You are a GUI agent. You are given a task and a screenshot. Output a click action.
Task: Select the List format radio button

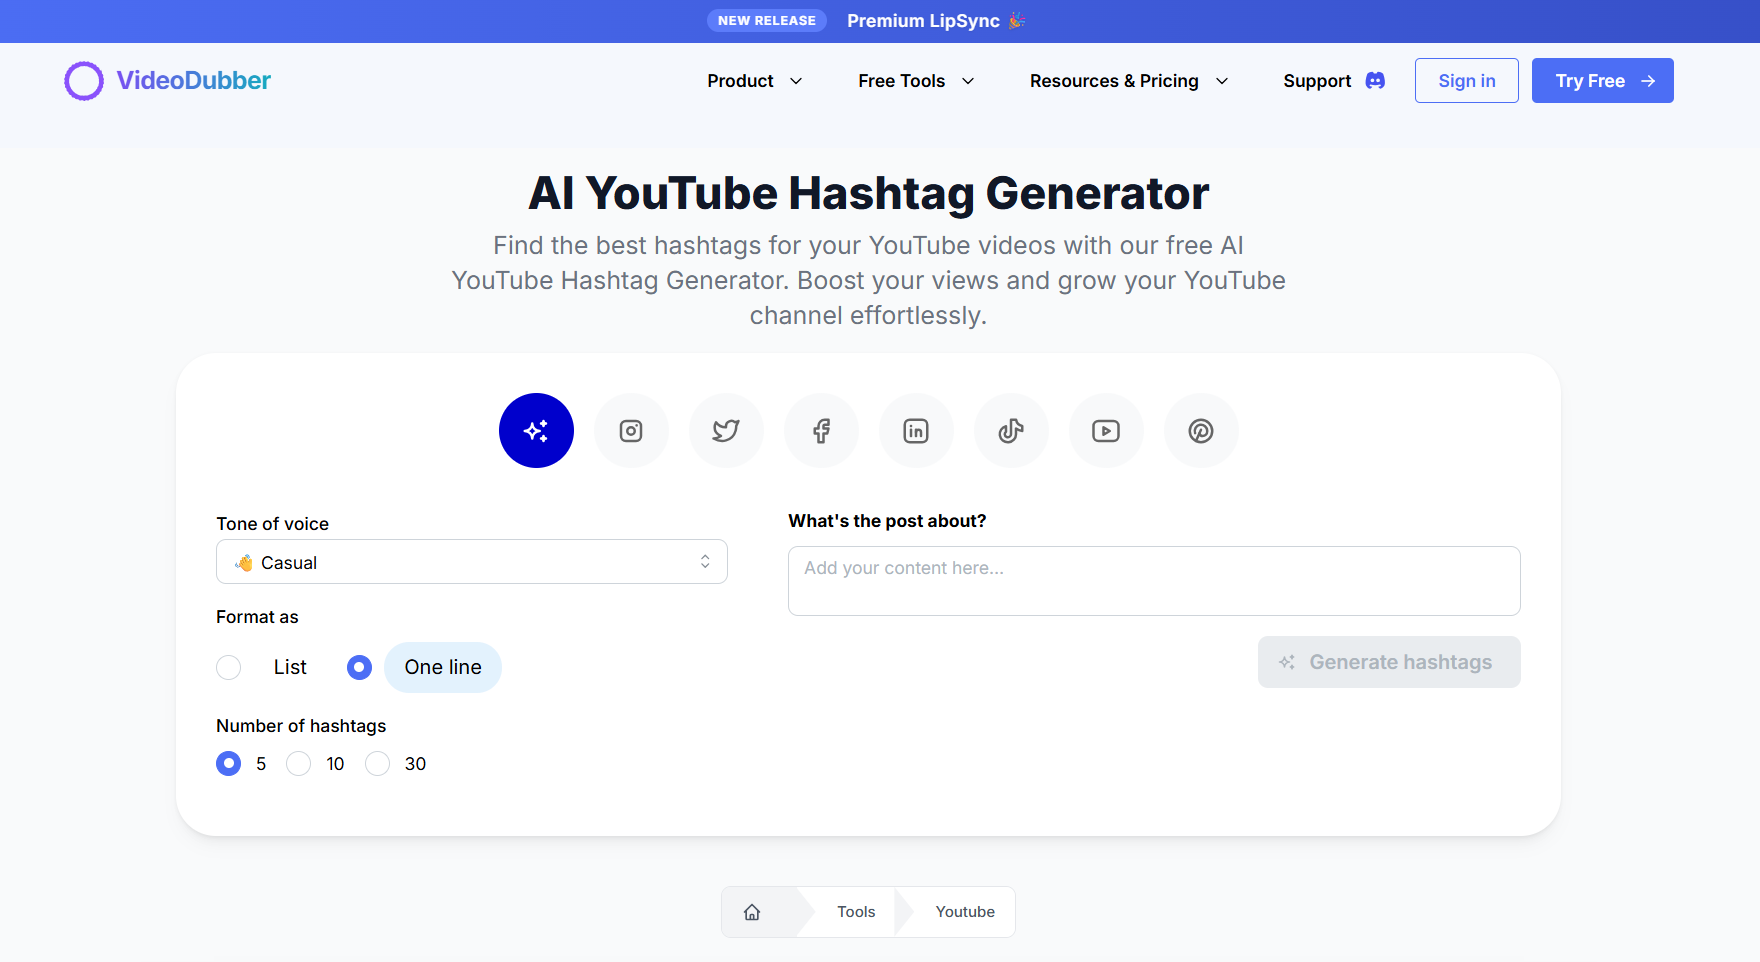click(x=229, y=667)
